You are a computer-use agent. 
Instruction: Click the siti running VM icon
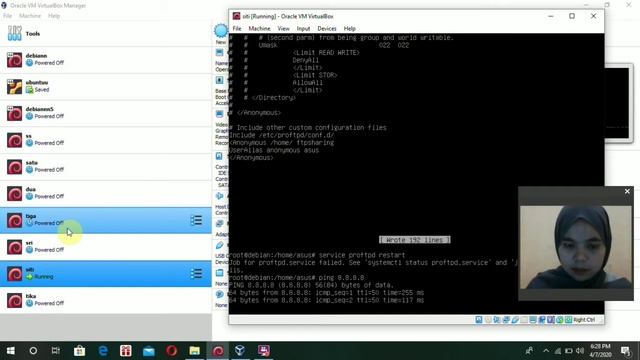click(x=15, y=274)
